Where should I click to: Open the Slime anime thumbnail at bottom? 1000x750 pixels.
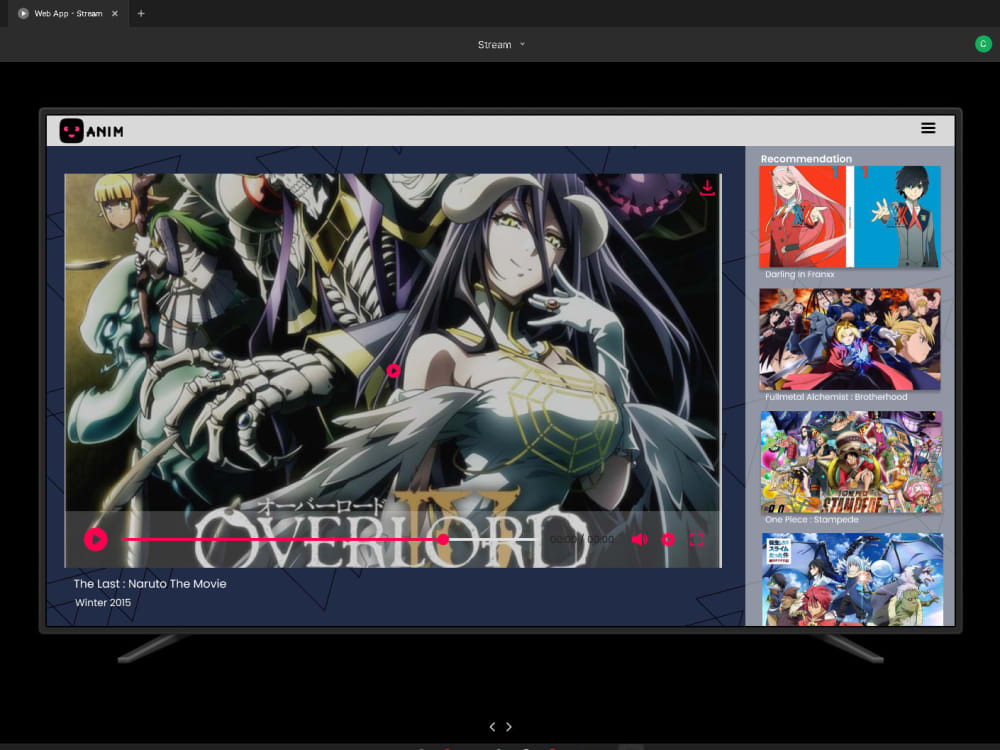coord(852,579)
